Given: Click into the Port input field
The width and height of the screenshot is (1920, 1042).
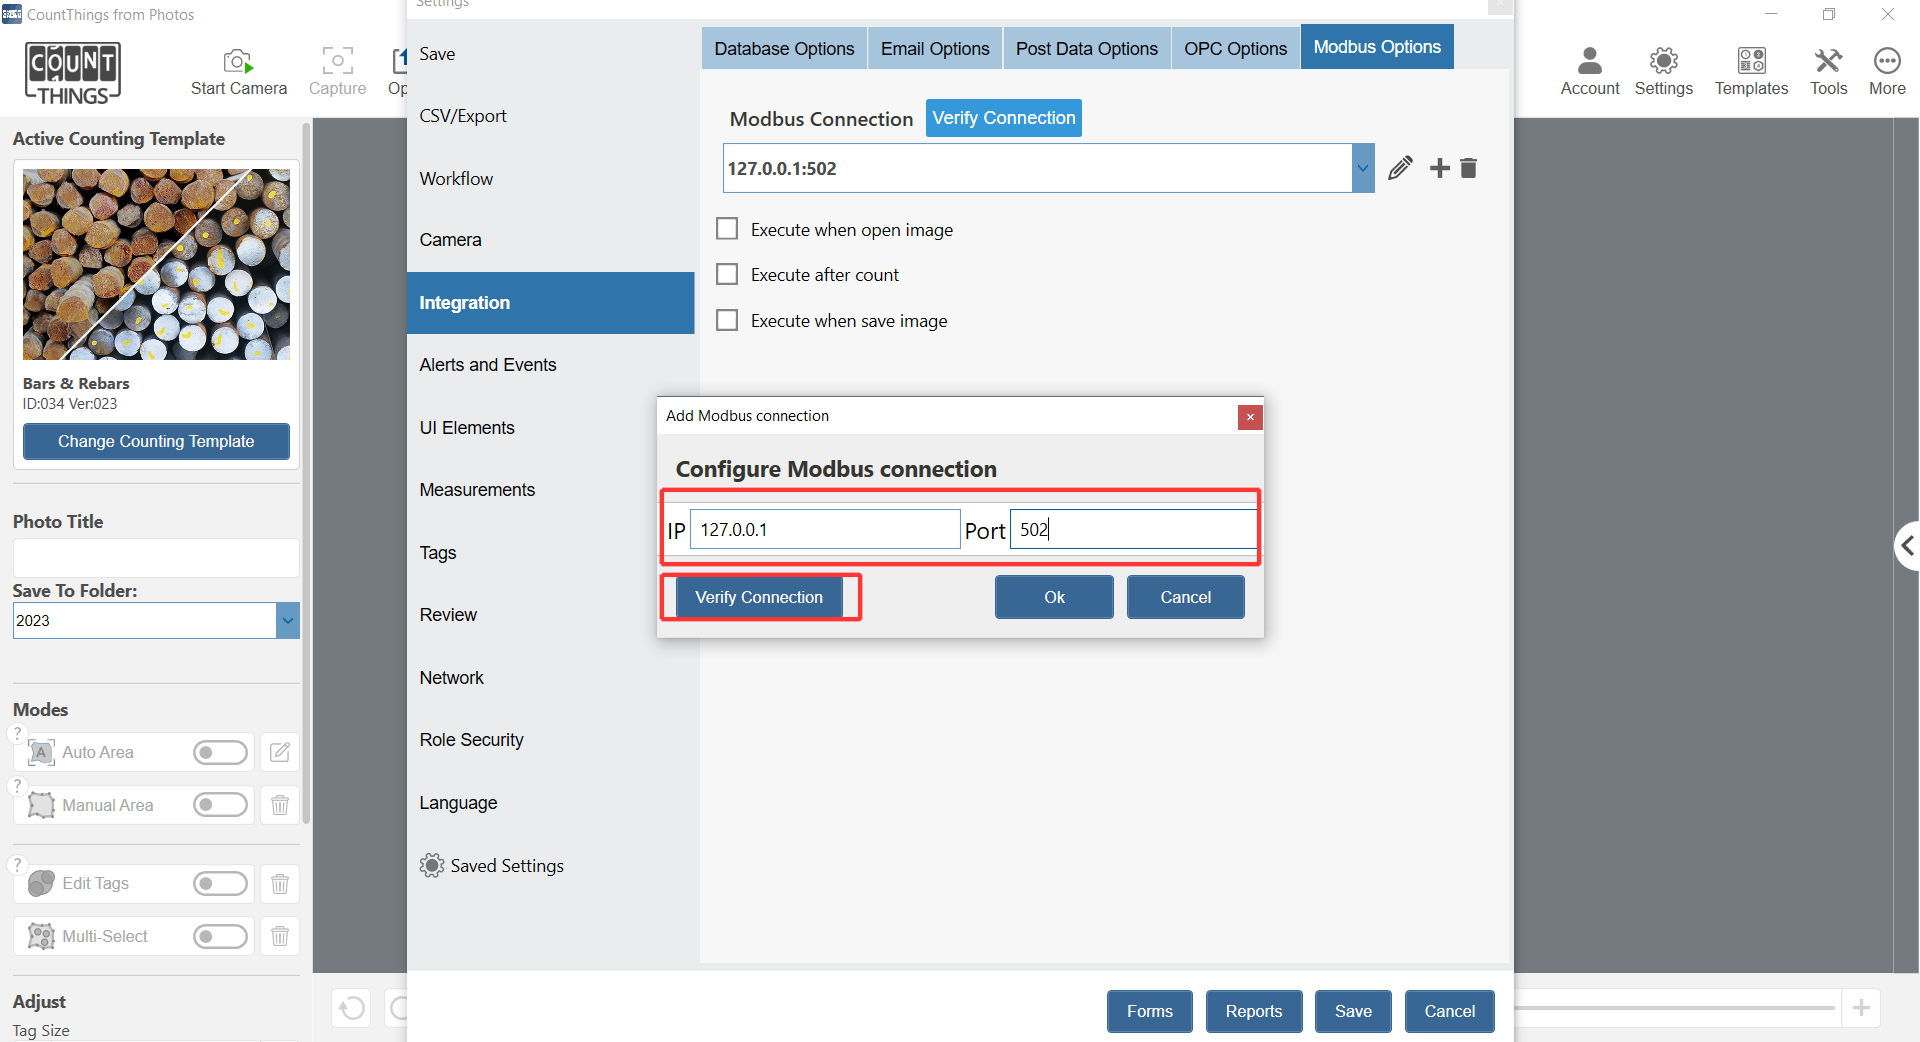Looking at the screenshot, I should pos(1132,529).
